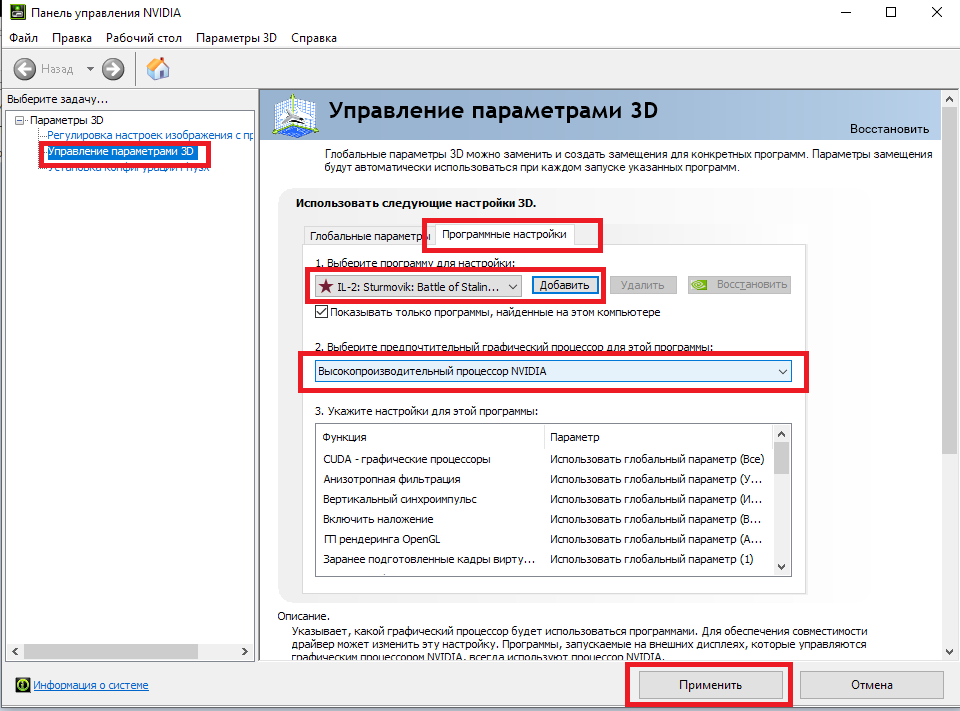Click the task tree horizontal scrollbar thumb
The width and height of the screenshot is (960, 711).
pos(110,652)
